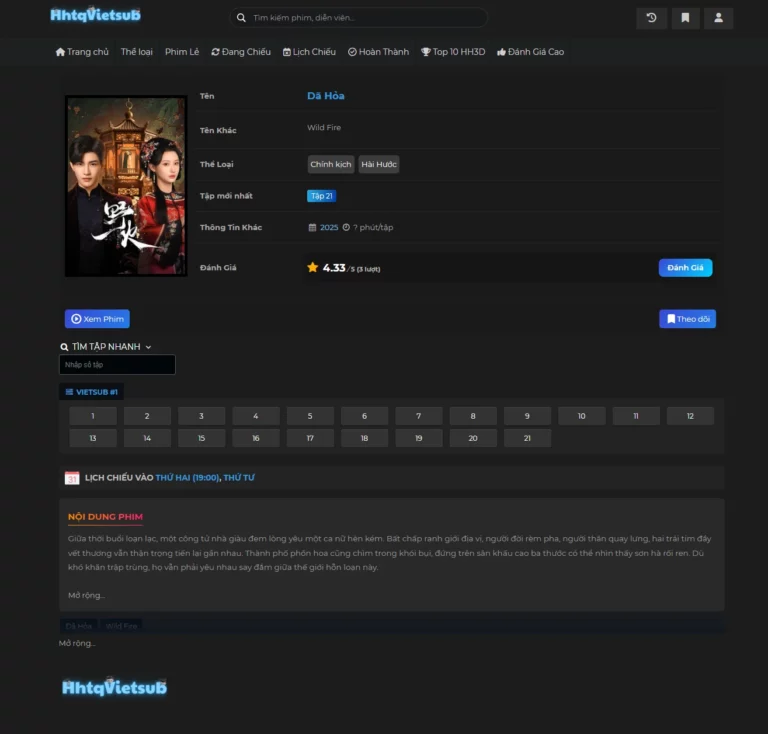Click the HhtqVietsub footer logo

tap(114, 688)
